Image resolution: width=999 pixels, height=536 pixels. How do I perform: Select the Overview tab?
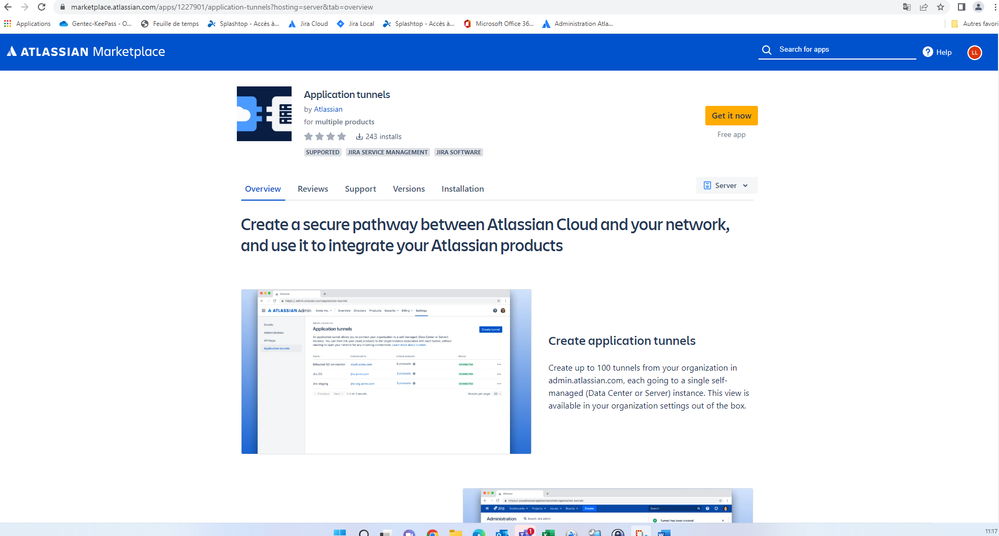(262, 189)
